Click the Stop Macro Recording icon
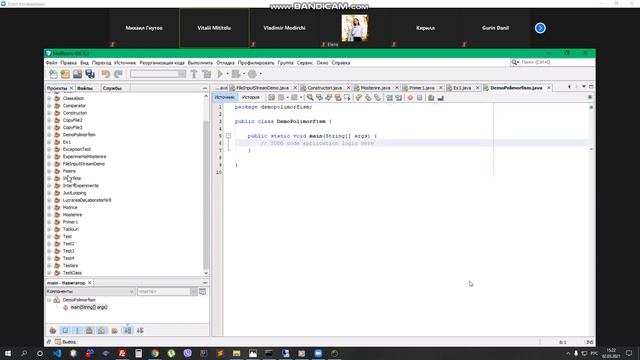 (420, 98)
